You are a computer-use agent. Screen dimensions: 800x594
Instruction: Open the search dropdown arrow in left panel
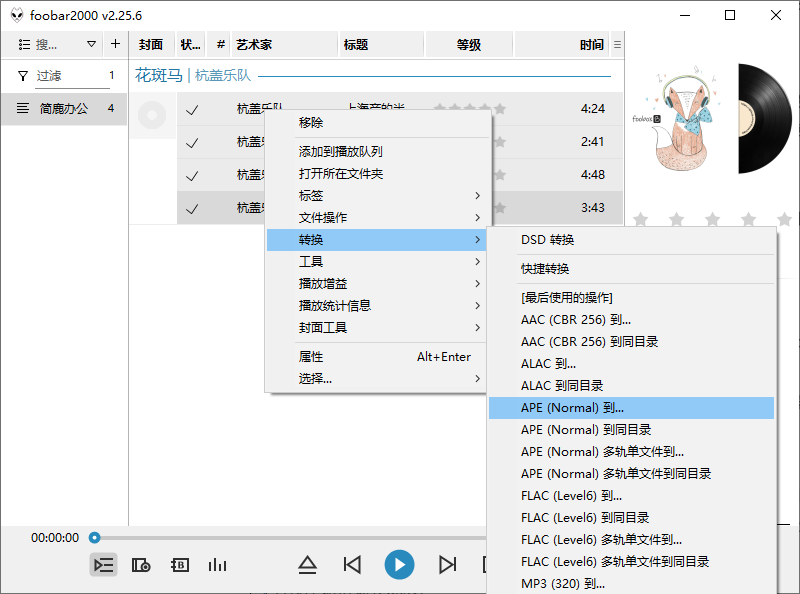[x=91, y=44]
